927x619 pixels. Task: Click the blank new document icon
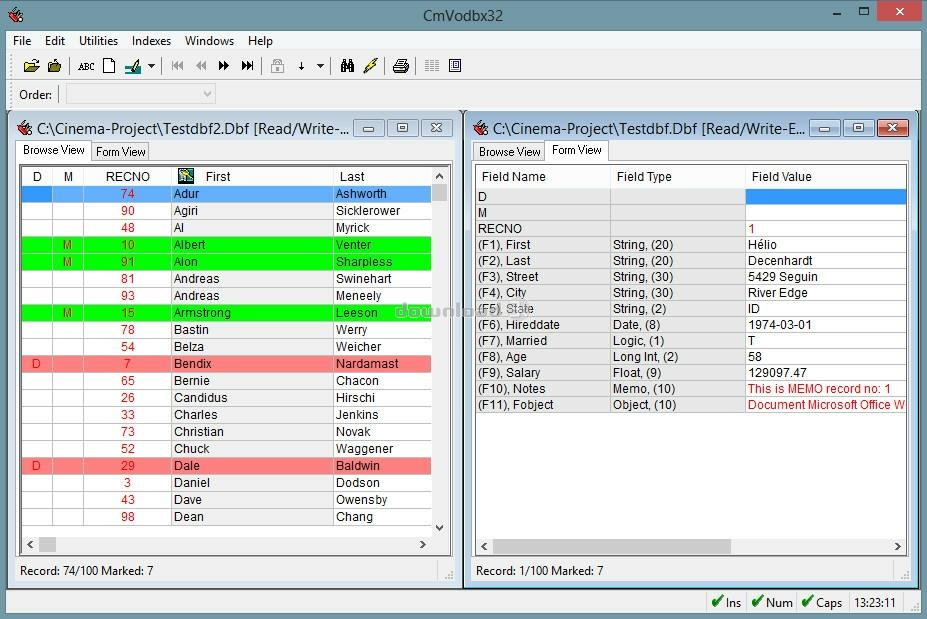click(x=109, y=66)
